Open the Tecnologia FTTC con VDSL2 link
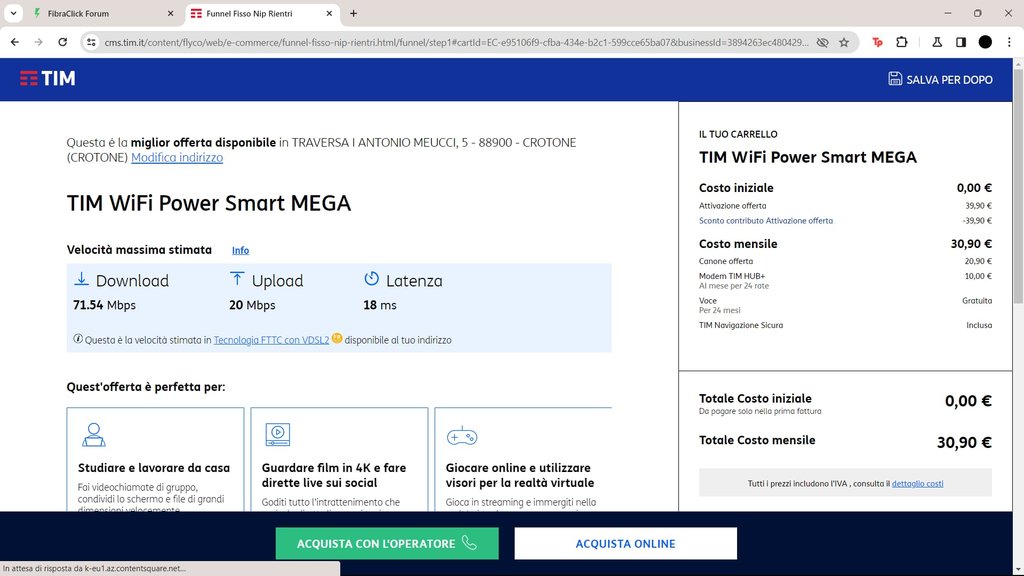1024x576 pixels. click(271, 340)
